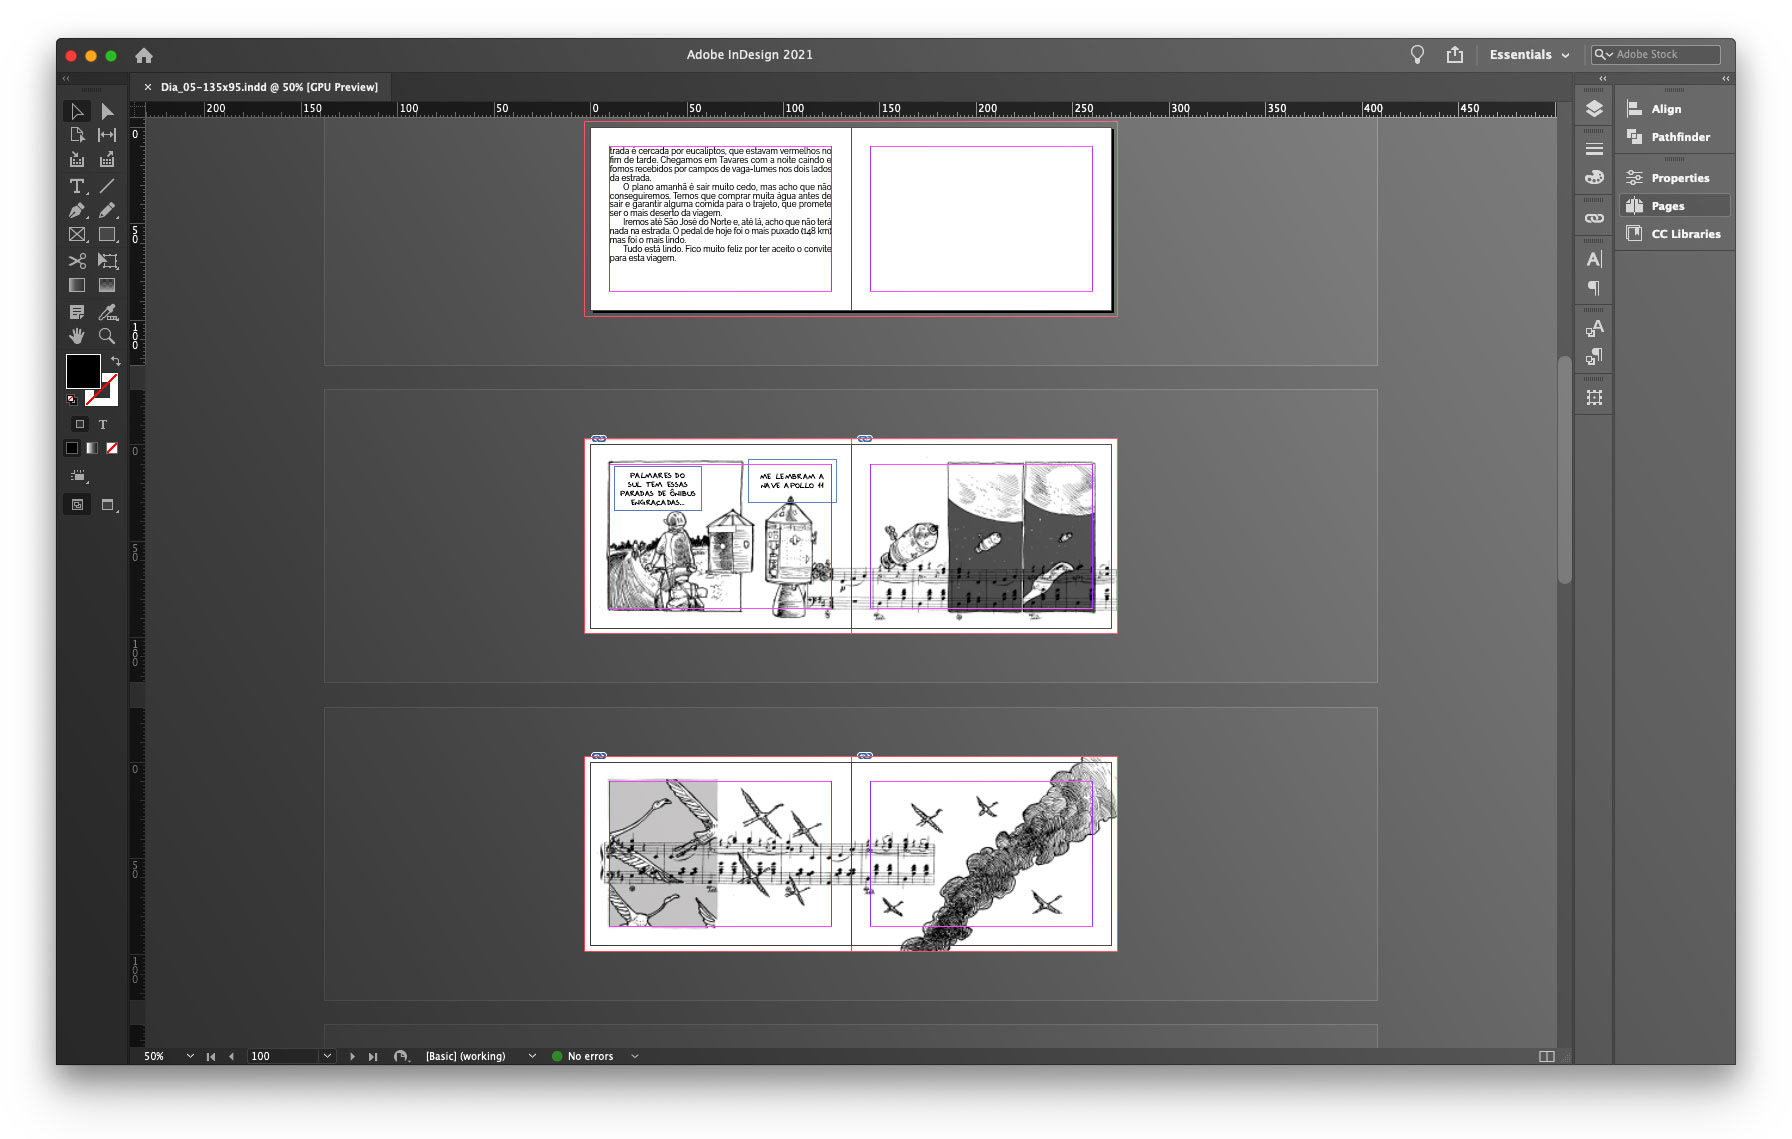1792x1139 pixels.
Task: Choose the Page tool
Action: click(x=77, y=134)
